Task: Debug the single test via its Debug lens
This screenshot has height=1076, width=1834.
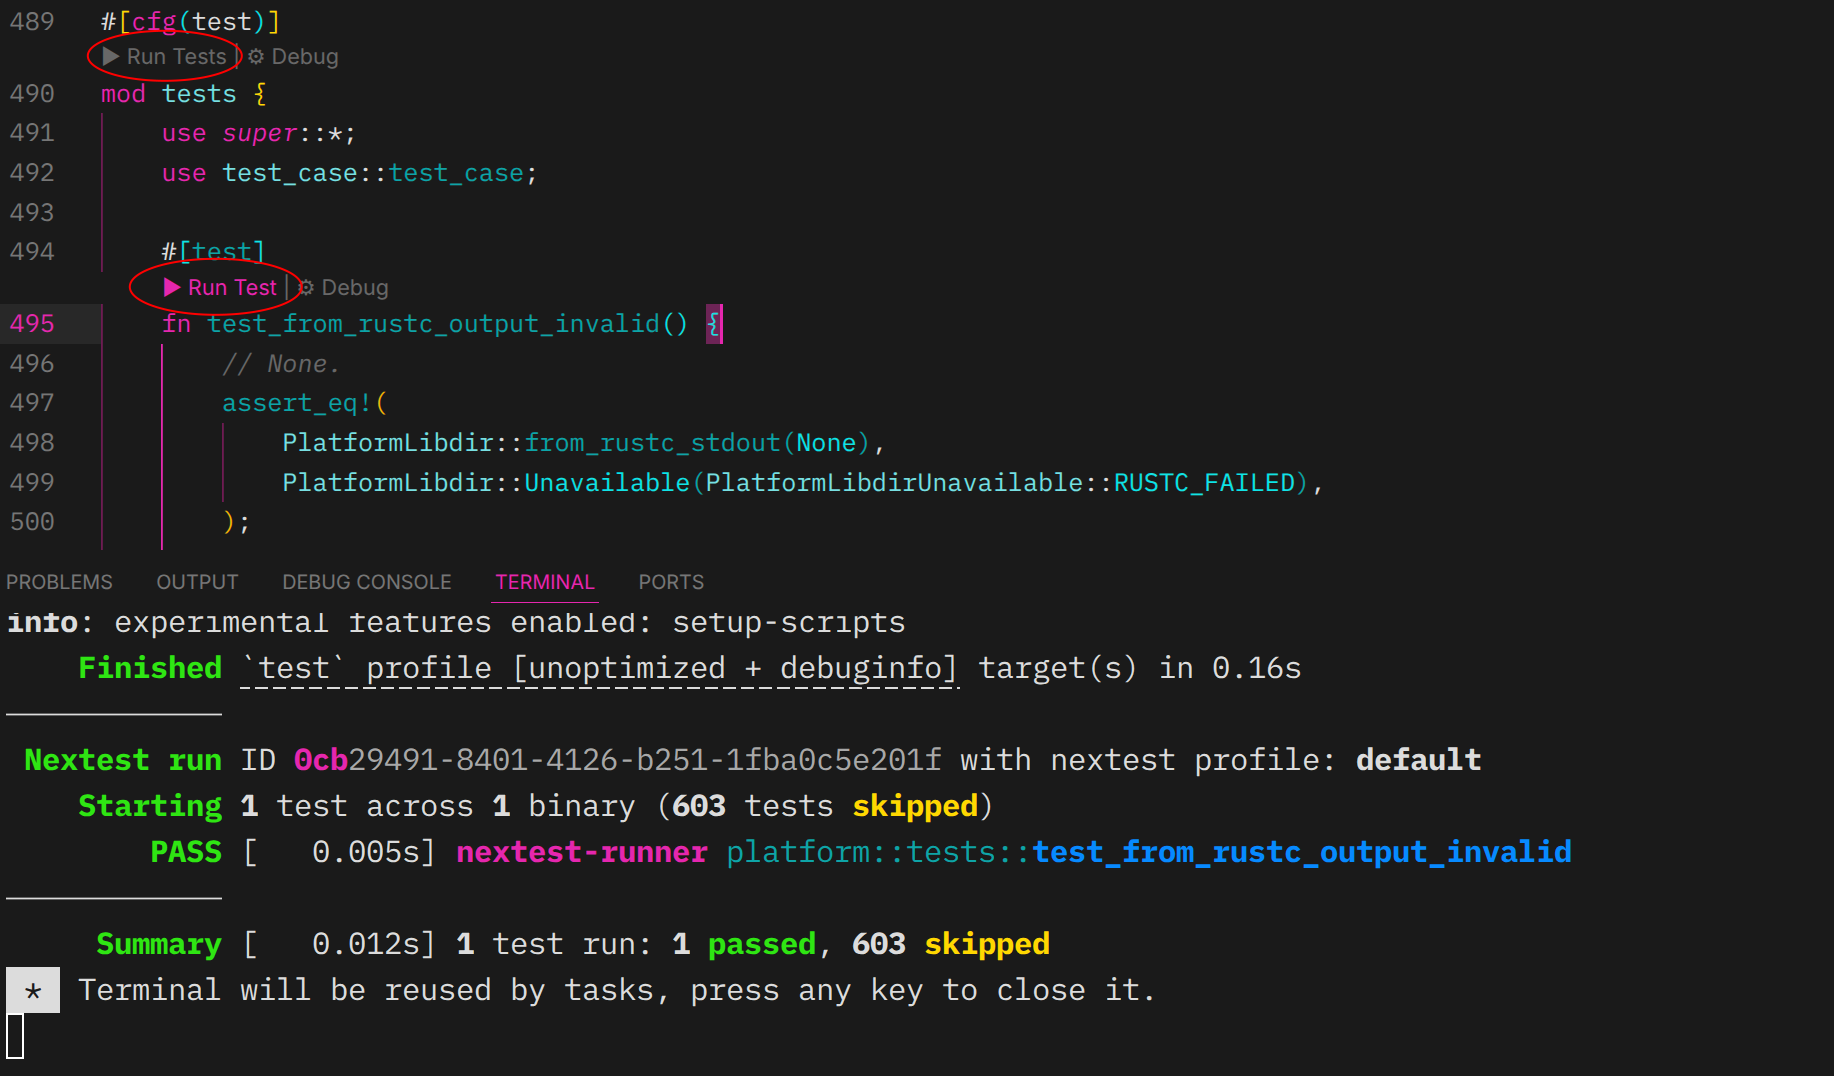Action: pyautogui.click(x=354, y=287)
